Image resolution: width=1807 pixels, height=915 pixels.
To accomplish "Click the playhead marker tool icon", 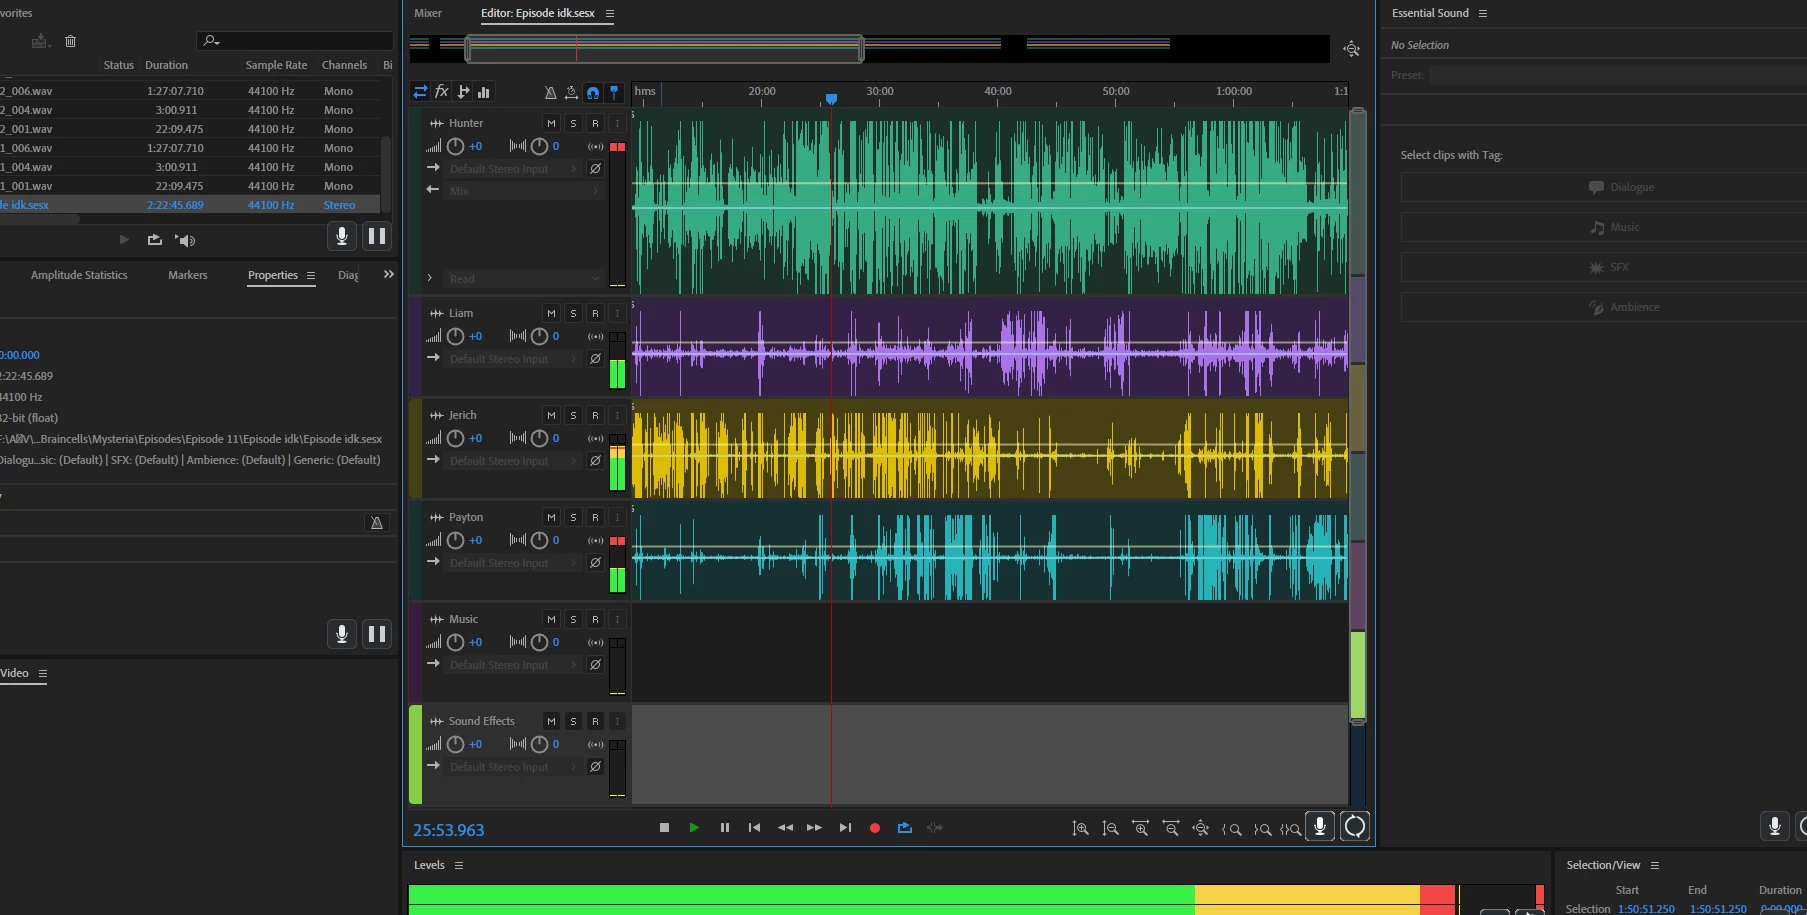I will (614, 92).
